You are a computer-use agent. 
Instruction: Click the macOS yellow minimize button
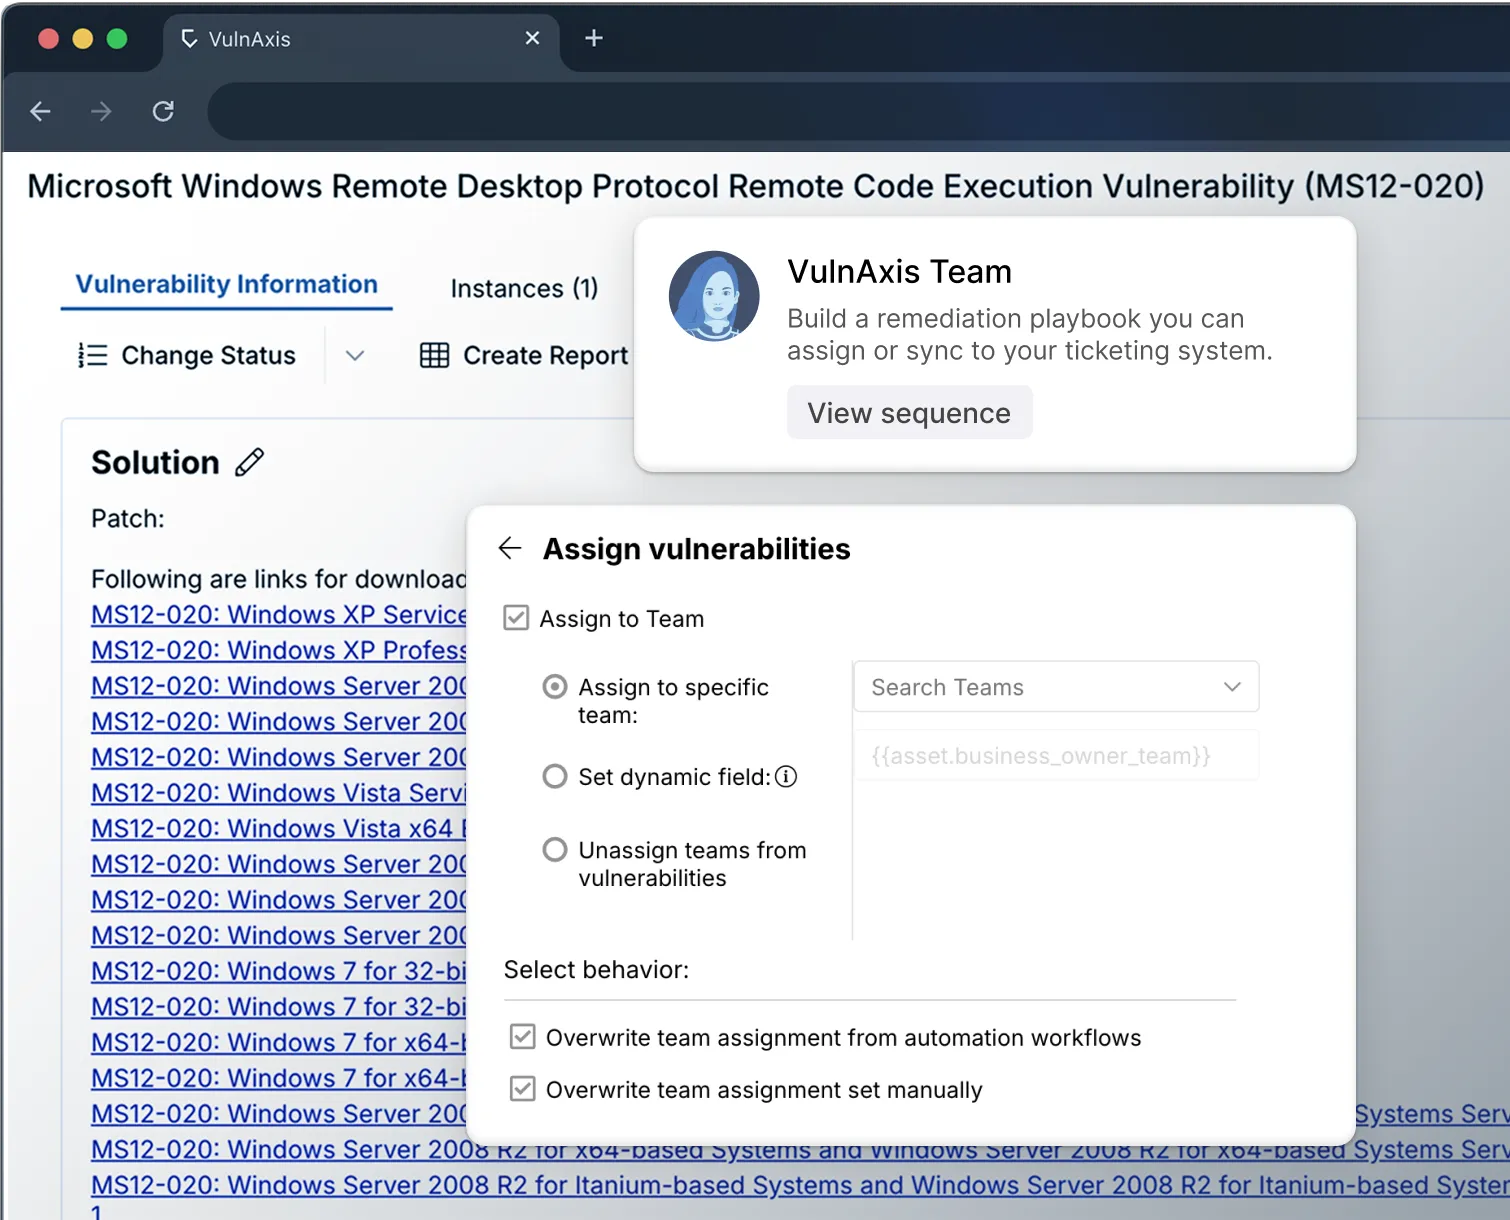tap(83, 39)
